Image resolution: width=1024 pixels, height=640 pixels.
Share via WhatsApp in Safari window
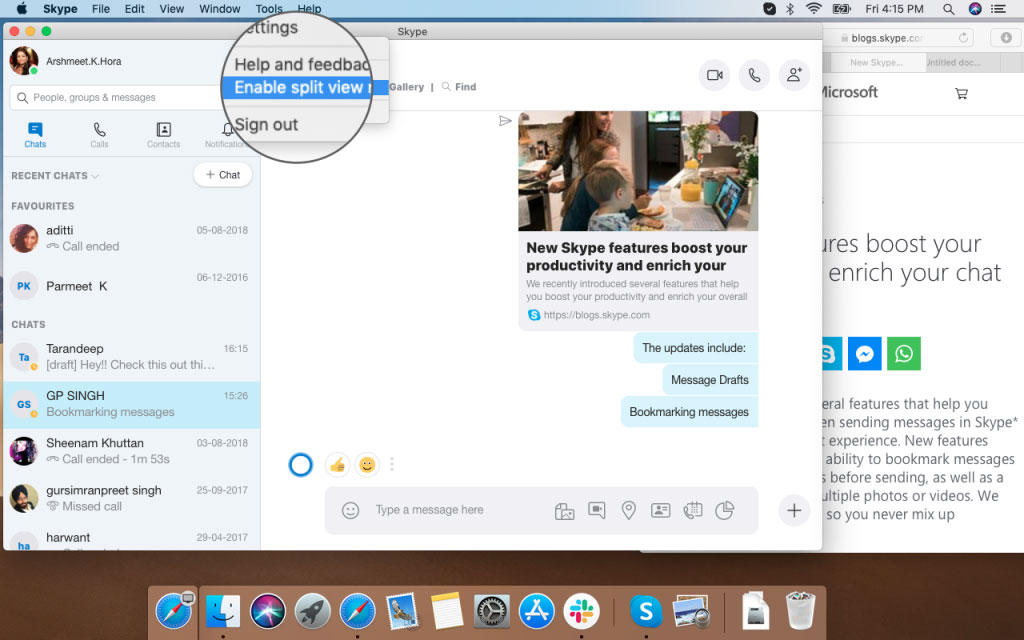(904, 354)
